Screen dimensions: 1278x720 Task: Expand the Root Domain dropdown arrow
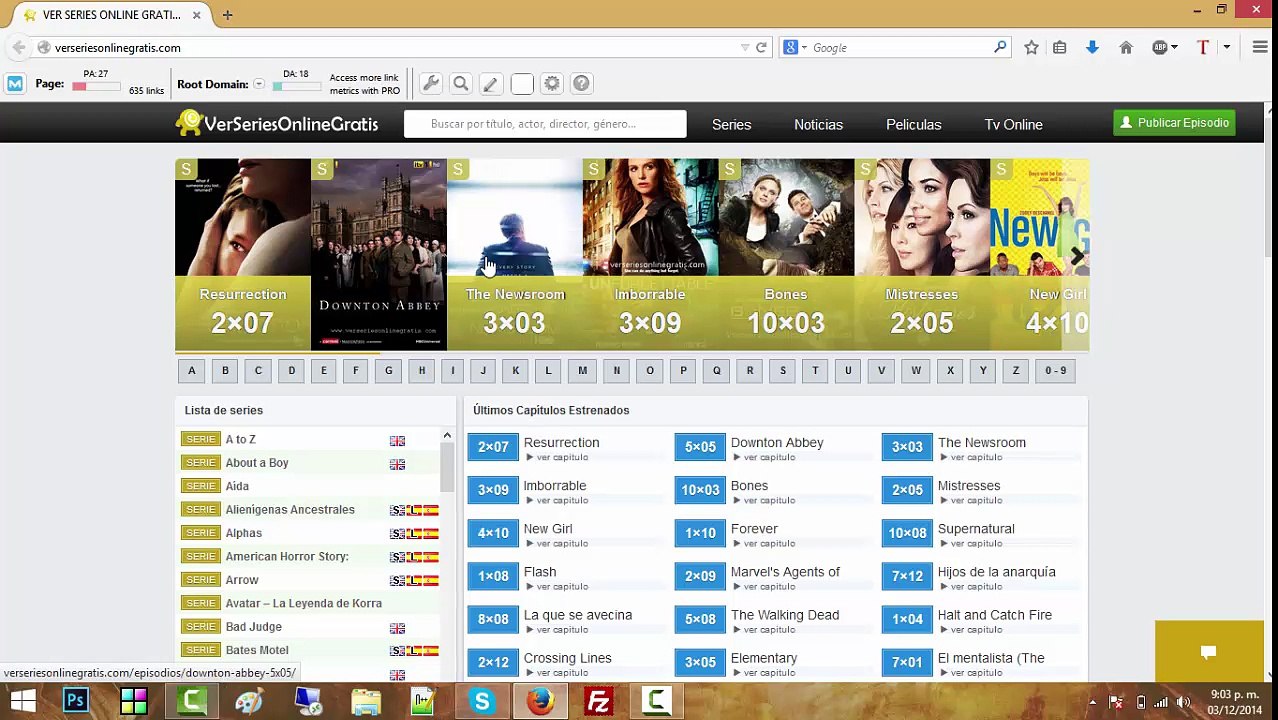[x=259, y=84]
